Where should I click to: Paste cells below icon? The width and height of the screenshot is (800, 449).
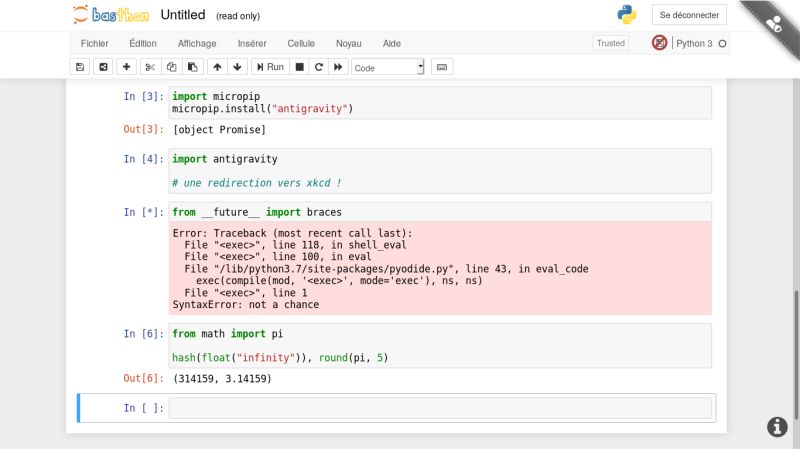[x=193, y=67]
